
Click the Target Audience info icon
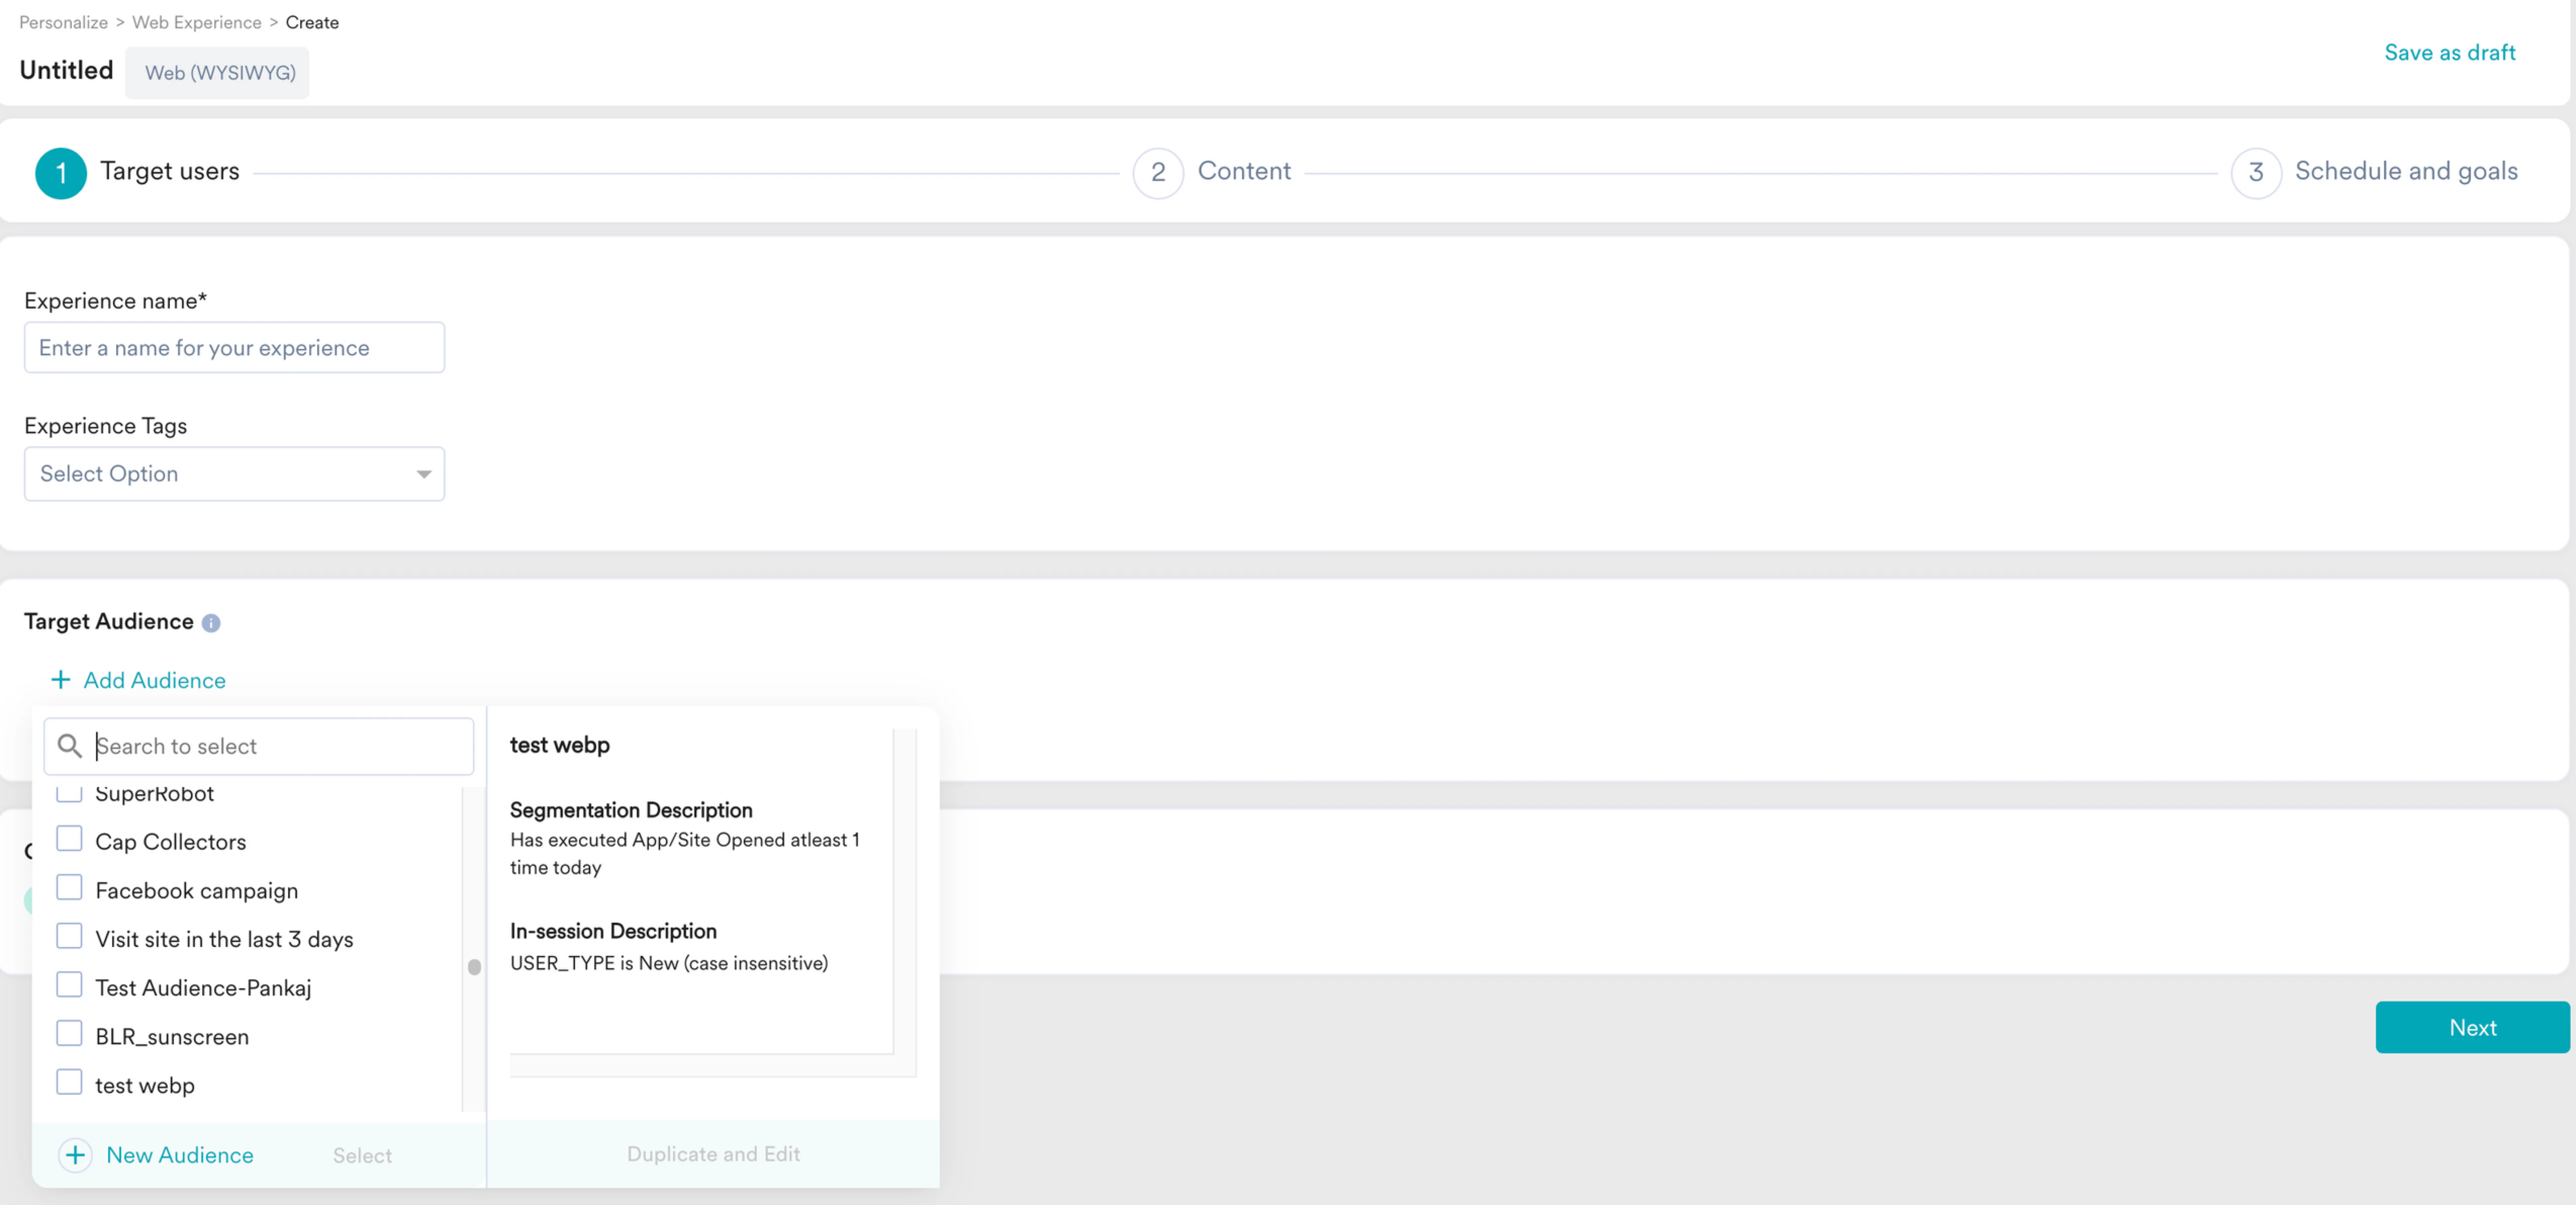211,623
